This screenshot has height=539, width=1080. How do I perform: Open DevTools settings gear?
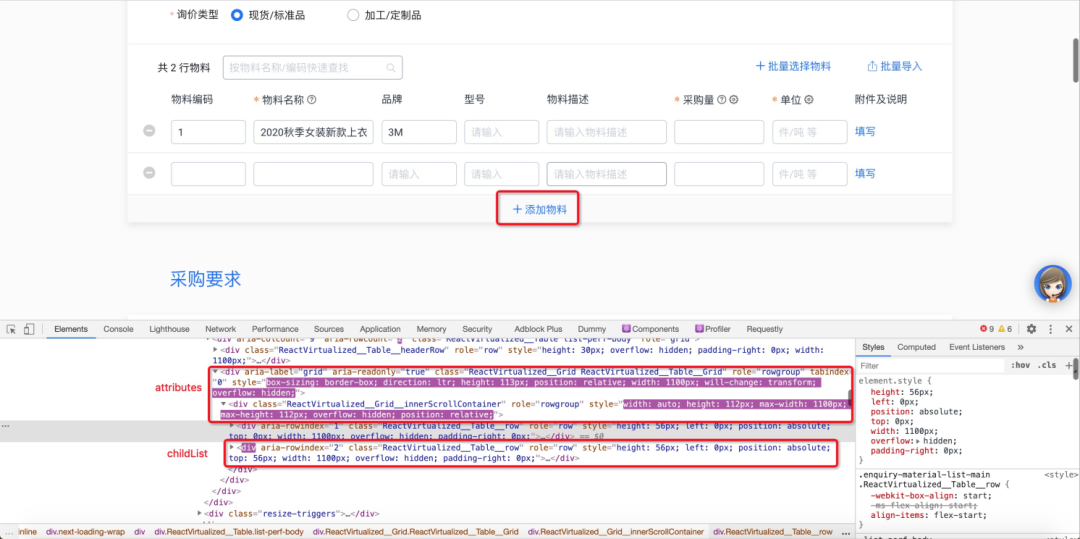coord(1031,329)
